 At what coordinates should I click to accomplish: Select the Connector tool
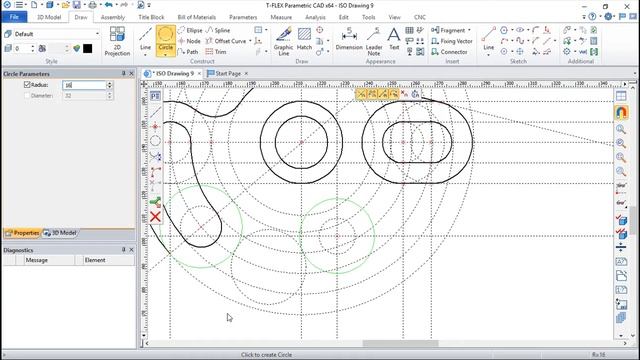pos(449,52)
